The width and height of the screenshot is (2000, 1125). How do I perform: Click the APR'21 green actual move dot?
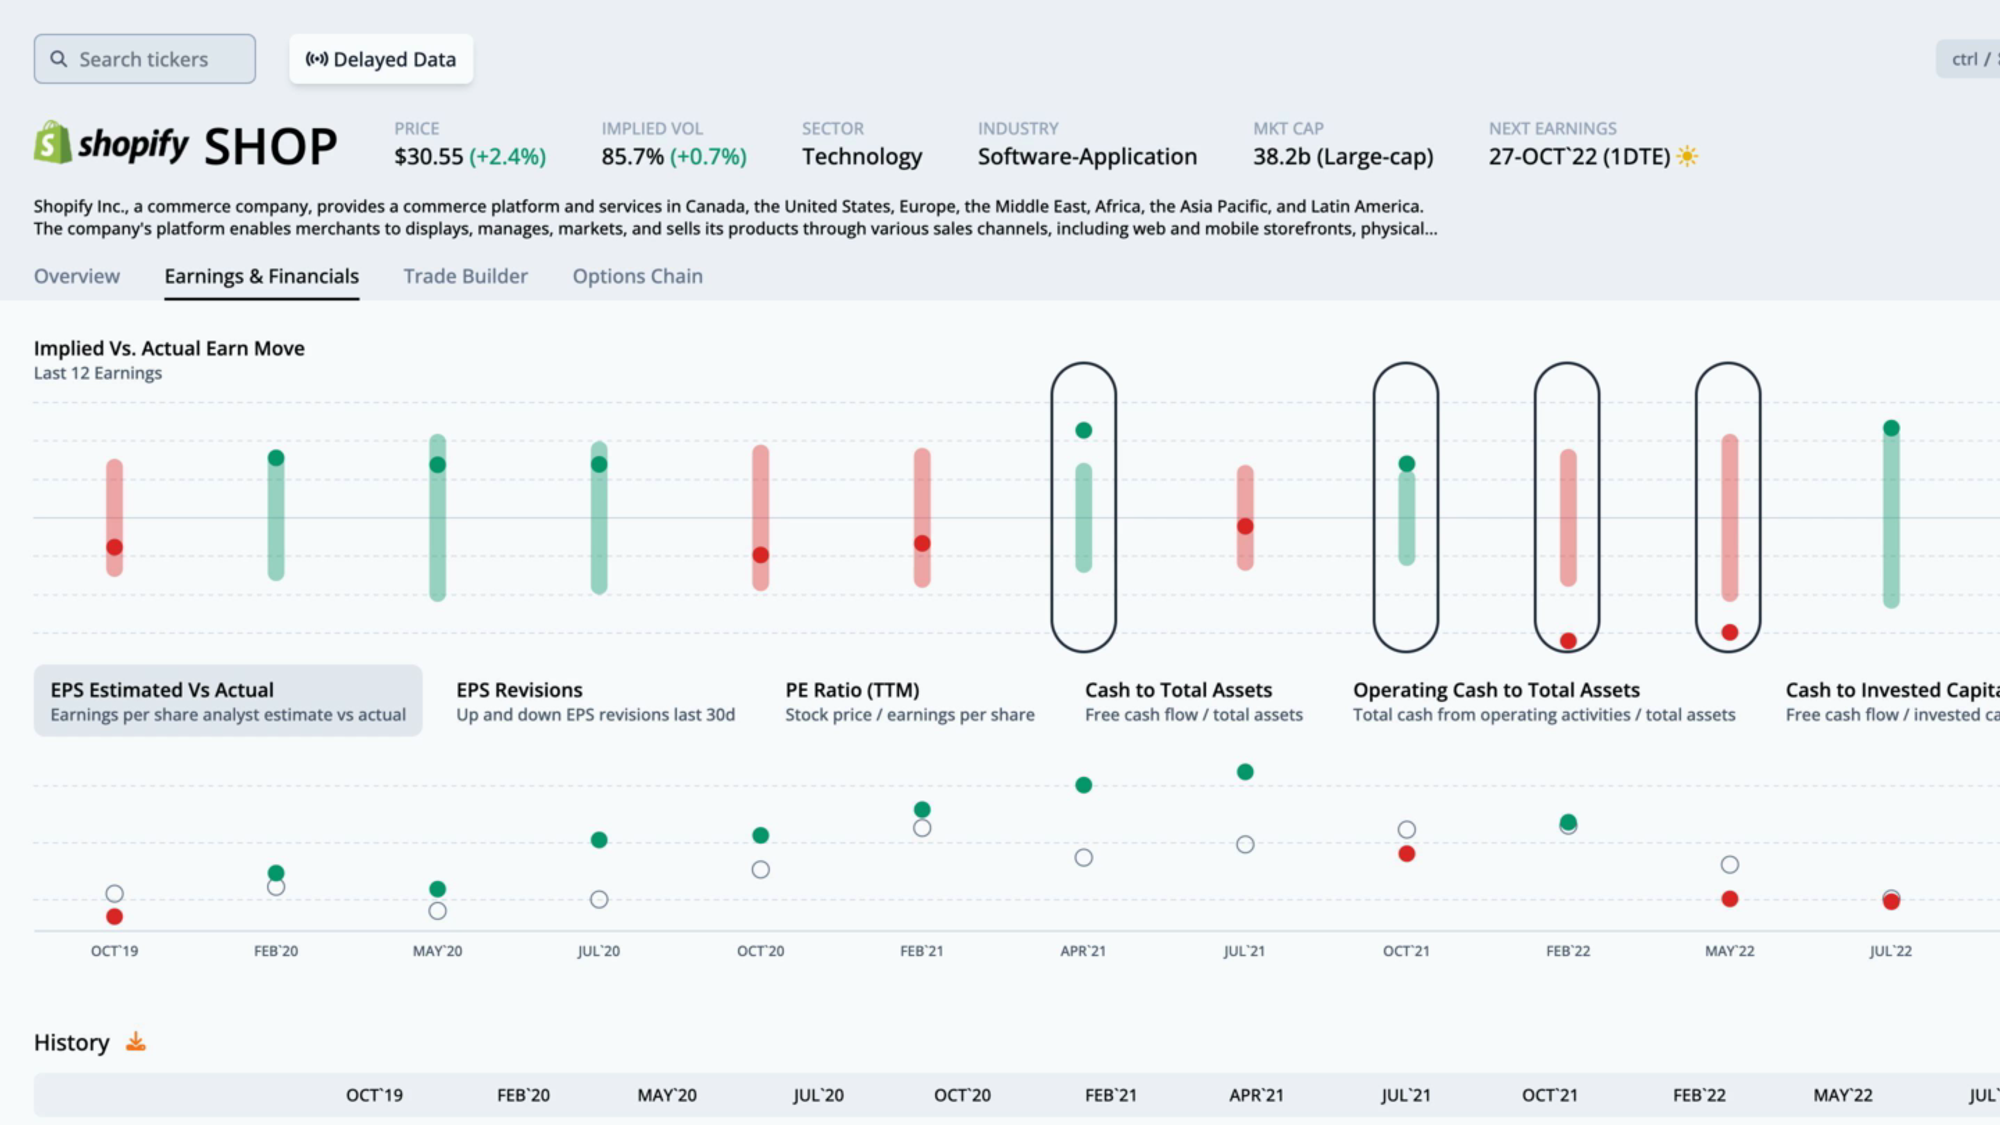(1083, 430)
